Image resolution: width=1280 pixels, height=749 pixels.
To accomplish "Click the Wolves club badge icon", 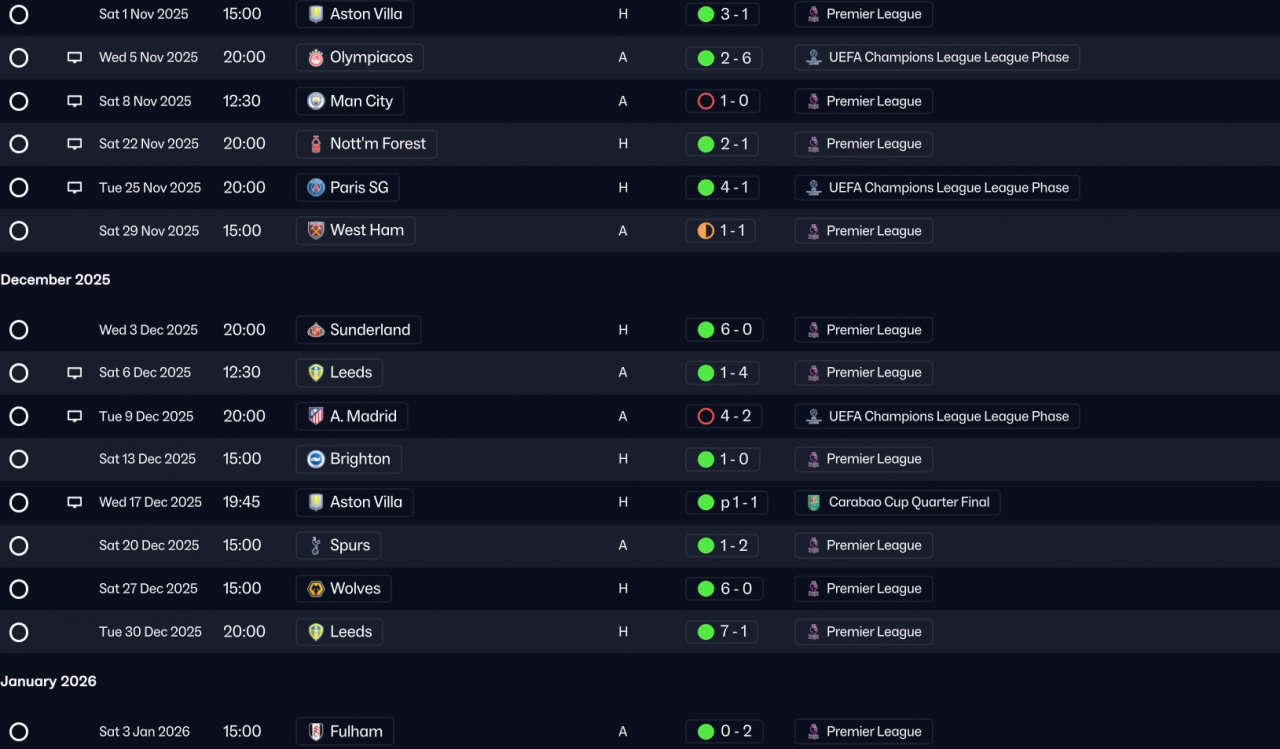I will pyautogui.click(x=316, y=589).
